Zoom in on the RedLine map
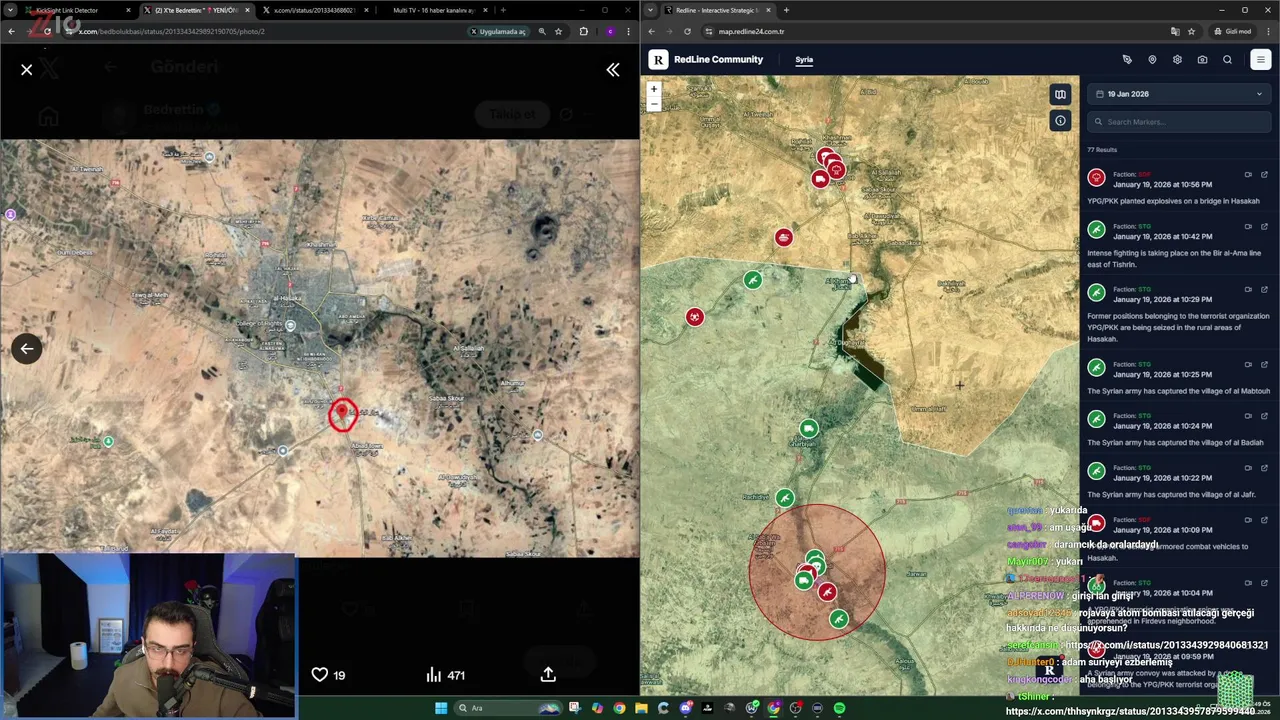This screenshot has height=720, width=1280. point(654,89)
